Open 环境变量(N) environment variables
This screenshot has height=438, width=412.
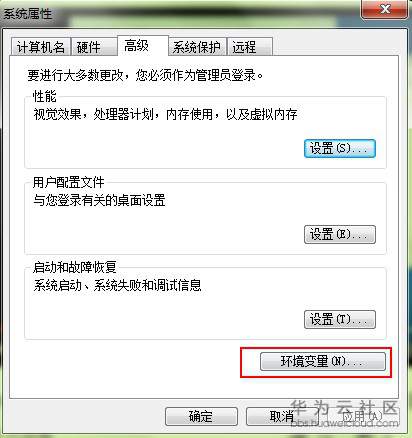[x=322, y=362]
